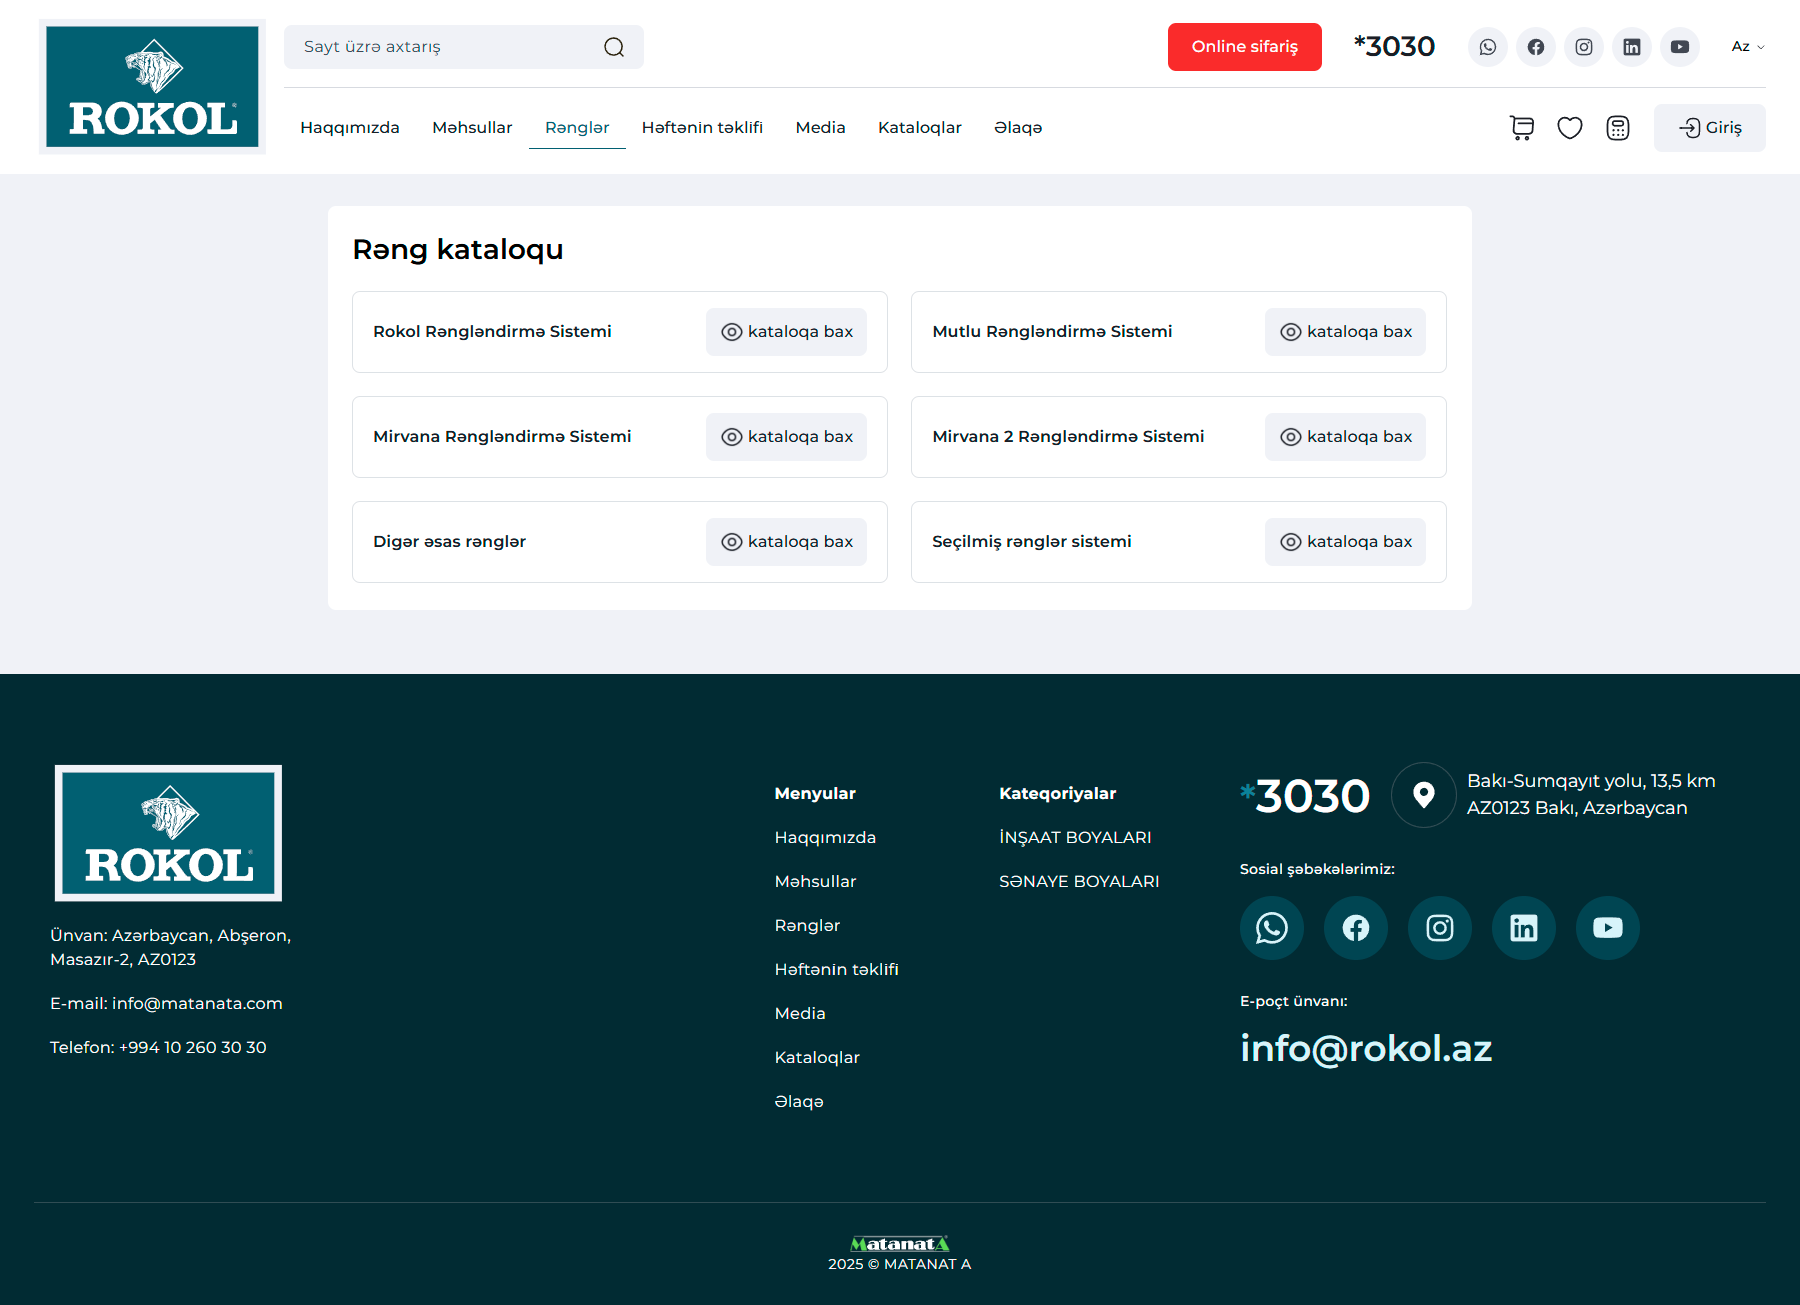Open the favorites heart icon
Image resolution: width=1800 pixels, height=1305 pixels.
tap(1569, 128)
